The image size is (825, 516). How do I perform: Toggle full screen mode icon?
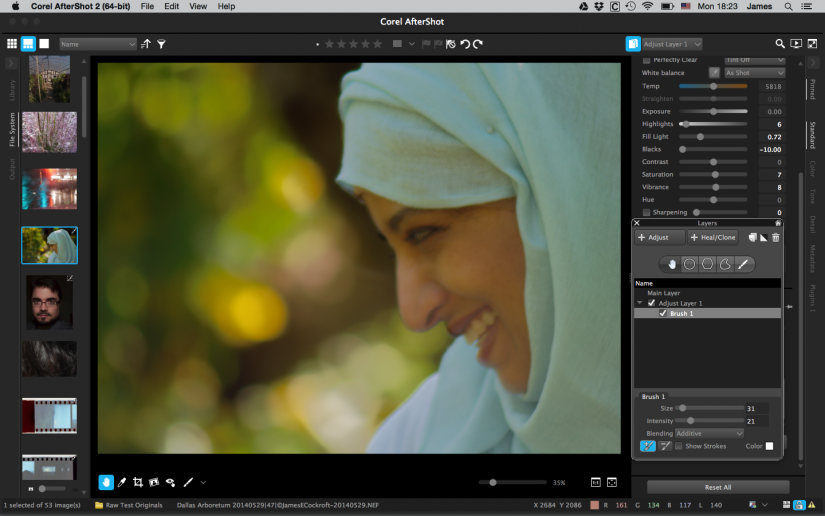[812, 44]
